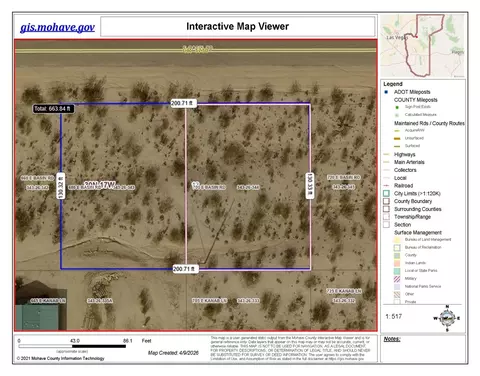Image resolution: width=480 pixels, height=376 pixels.
Task: Click the County Boundary box symbol
Action: point(386,201)
